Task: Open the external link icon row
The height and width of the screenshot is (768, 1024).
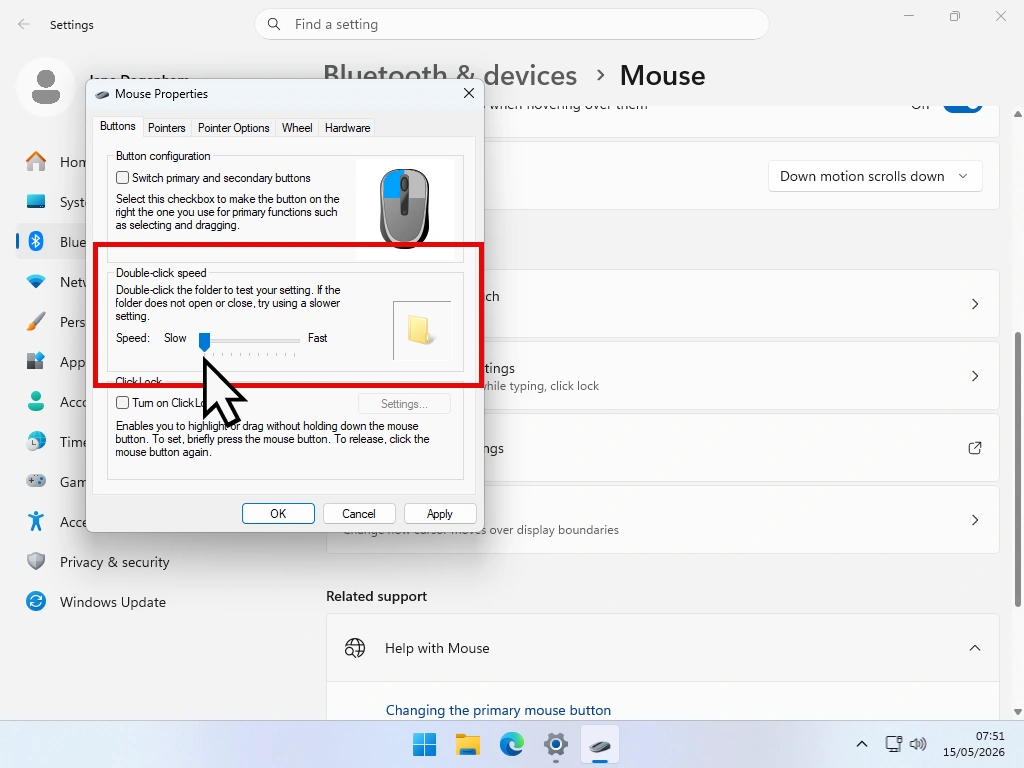Action: (x=974, y=448)
